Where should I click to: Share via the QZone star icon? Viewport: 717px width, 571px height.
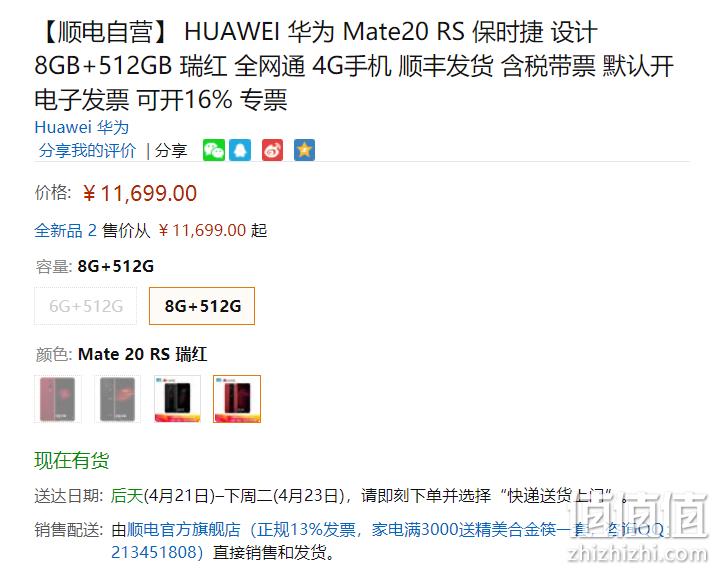pos(304,150)
